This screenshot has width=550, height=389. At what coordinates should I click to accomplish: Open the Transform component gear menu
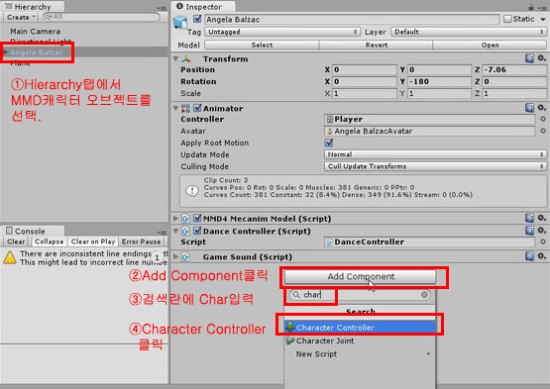point(542,58)
